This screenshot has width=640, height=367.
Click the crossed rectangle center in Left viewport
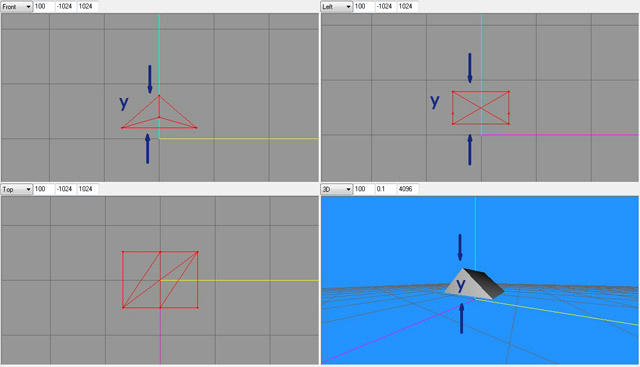[481, 108]
